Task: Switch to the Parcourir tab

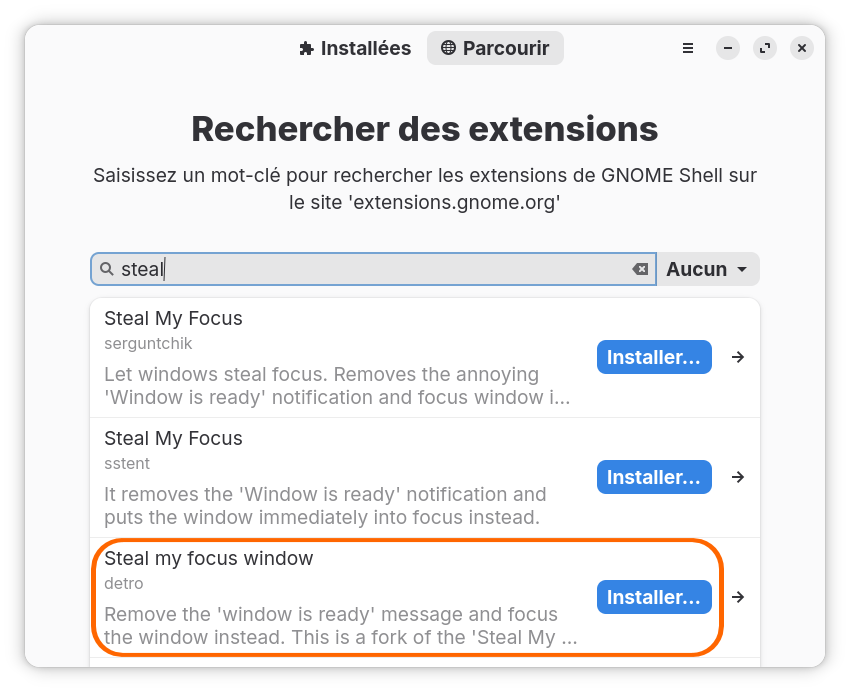Action: (495, 48)
